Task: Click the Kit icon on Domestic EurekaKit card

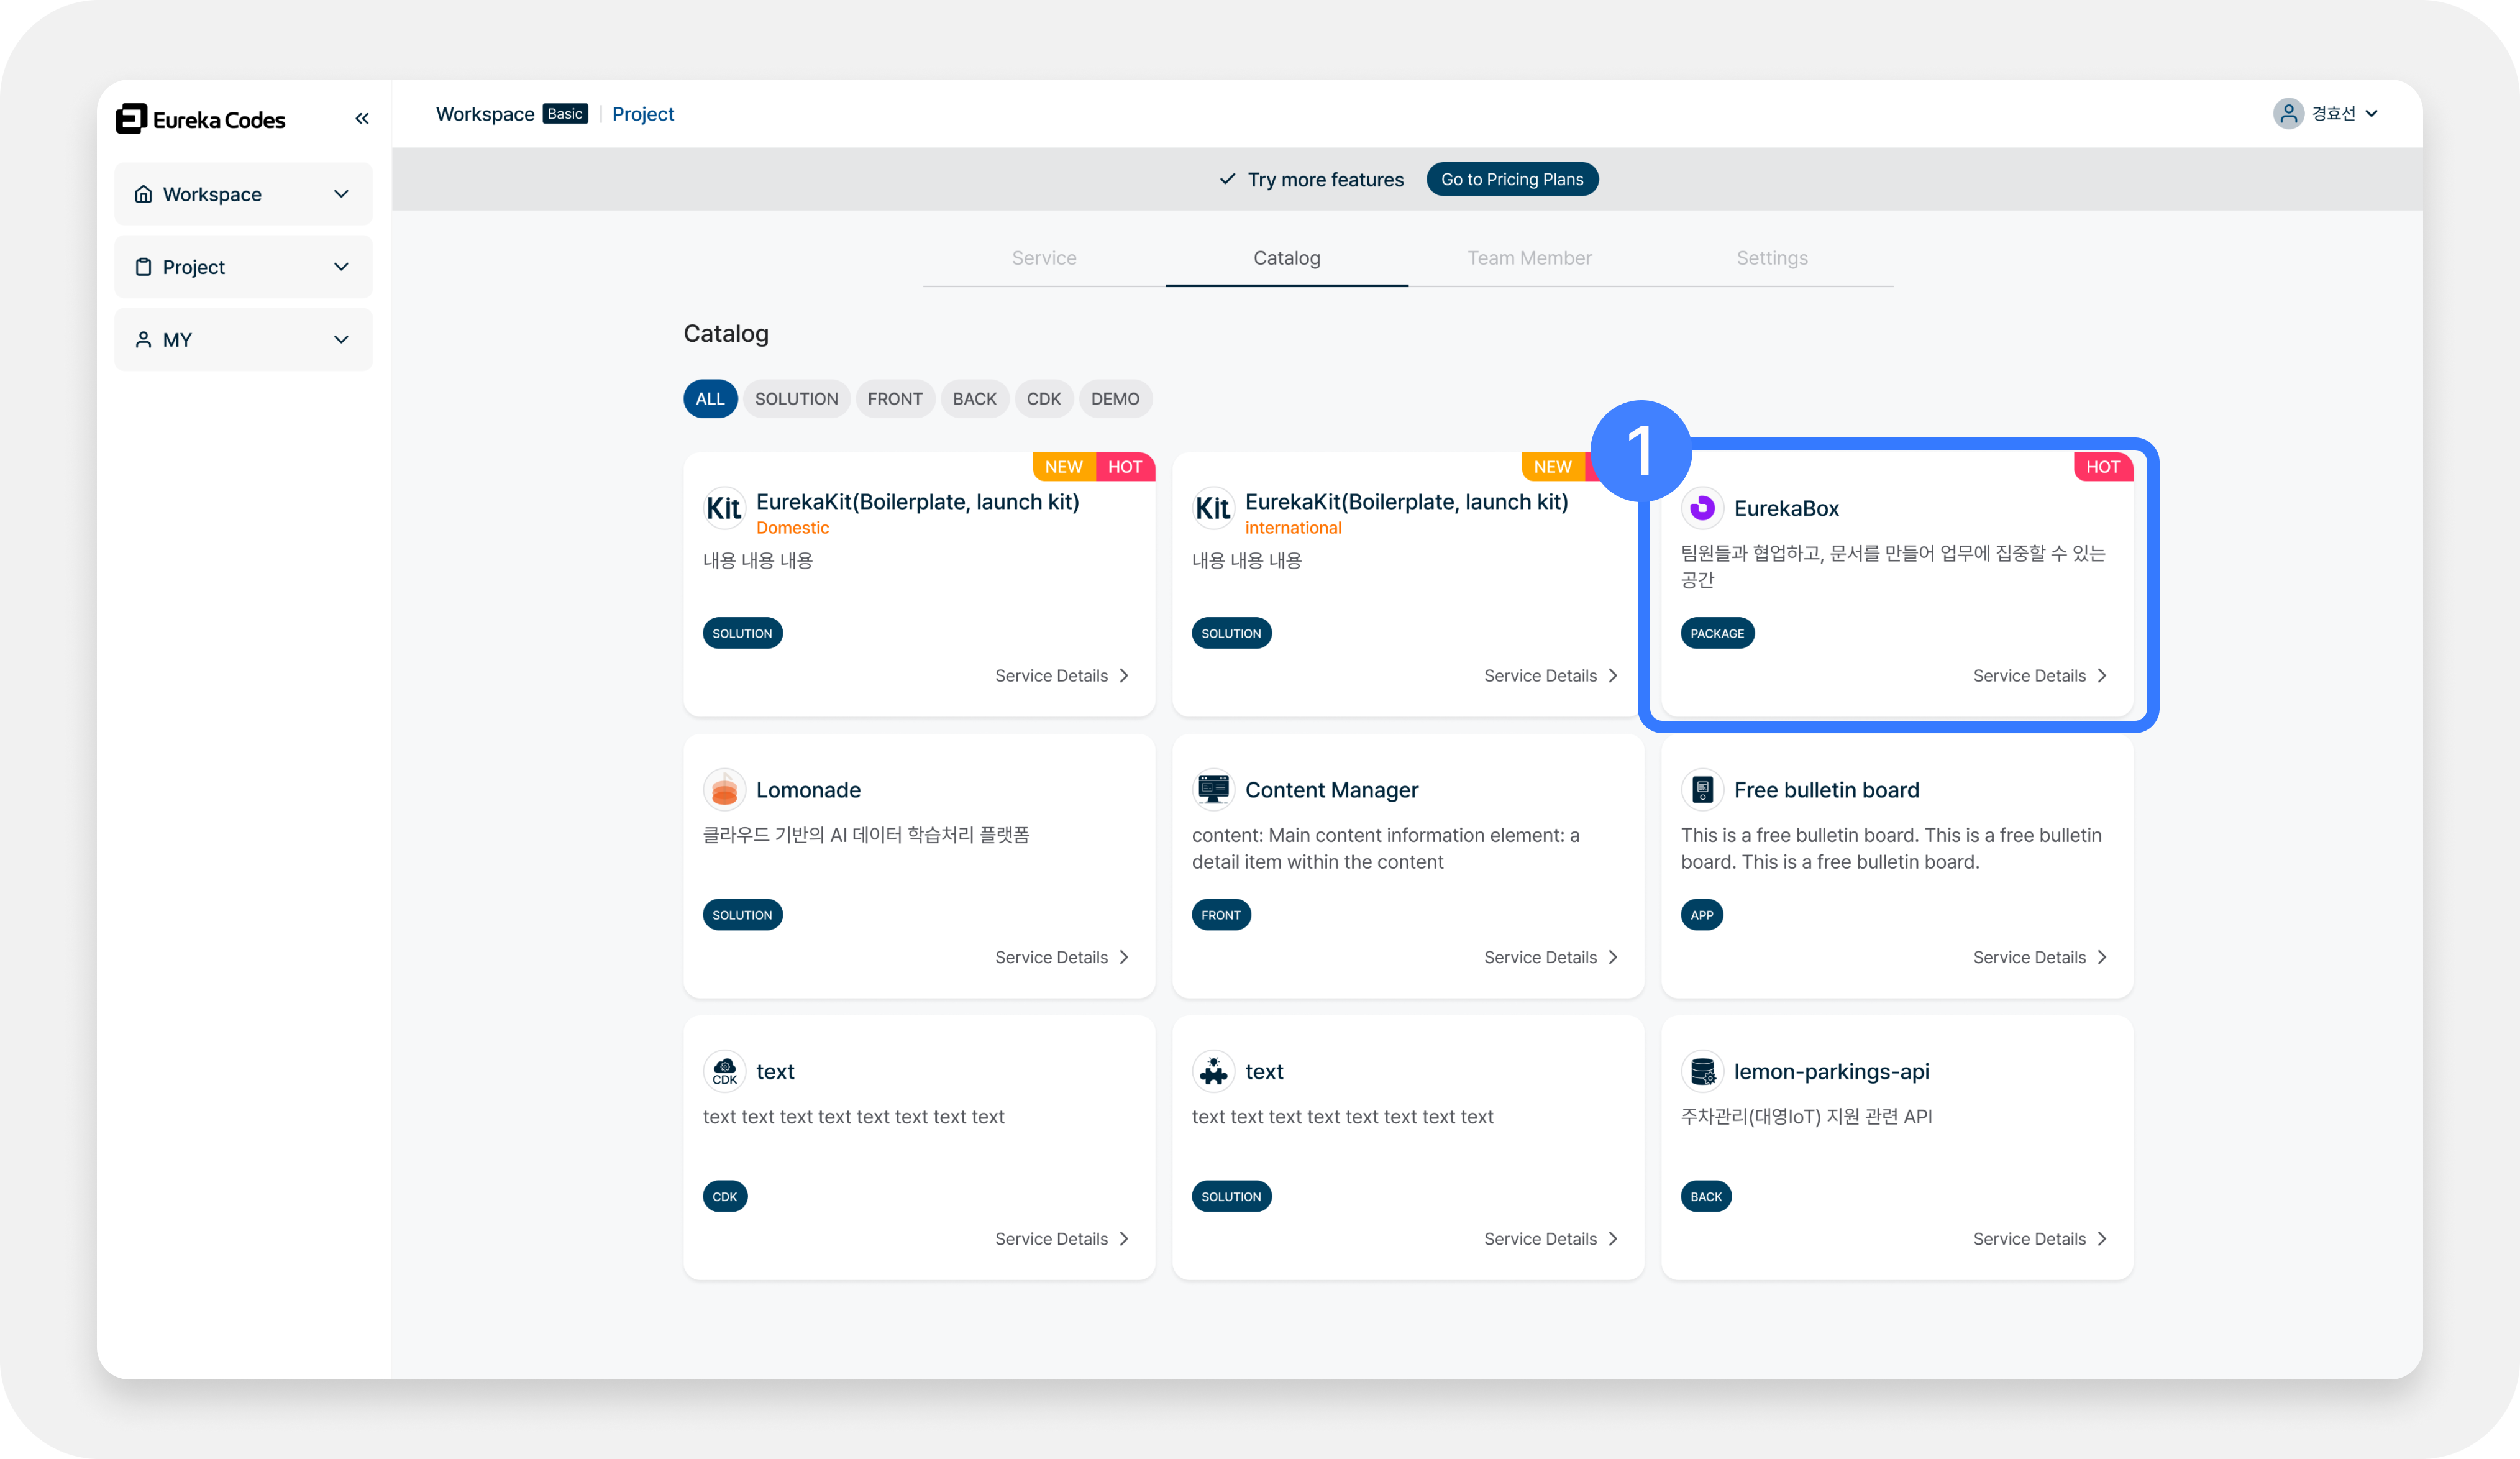Action: pyautogui.click(x=724, y=508)
